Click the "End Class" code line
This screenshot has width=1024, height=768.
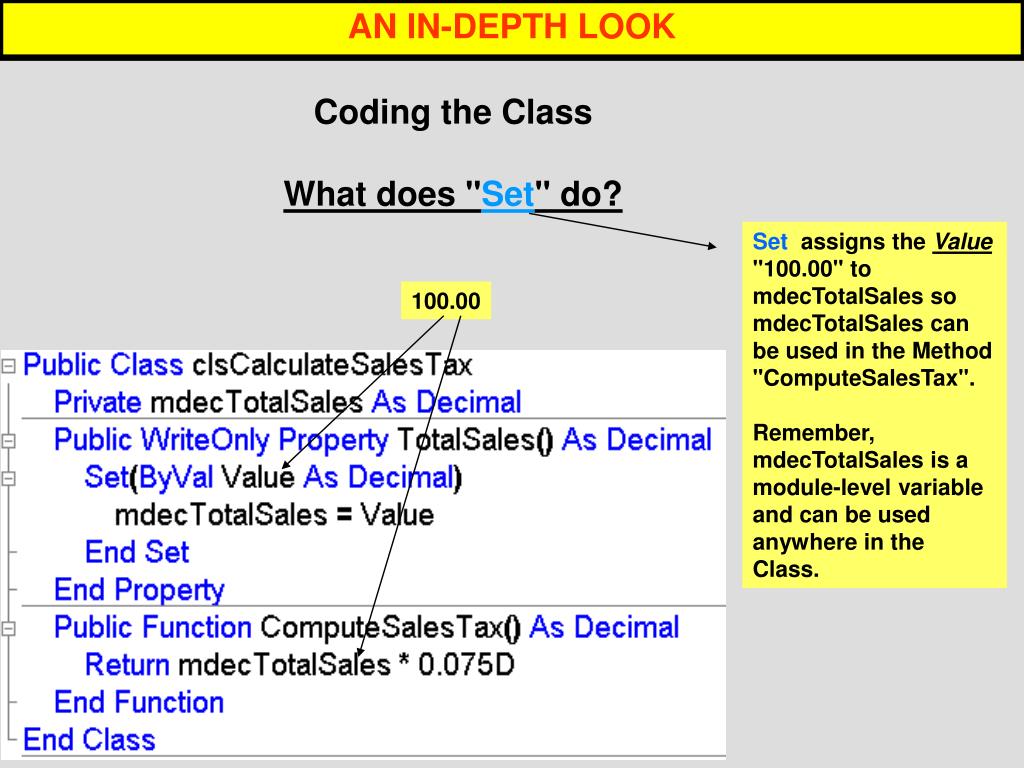tap(89, 740)
